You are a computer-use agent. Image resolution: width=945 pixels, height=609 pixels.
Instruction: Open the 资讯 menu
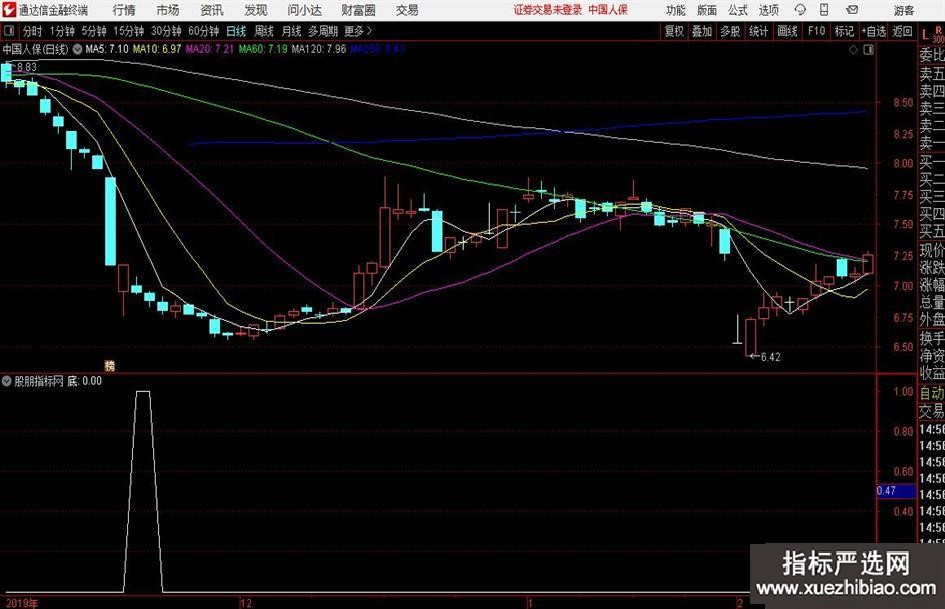[212, 10]
